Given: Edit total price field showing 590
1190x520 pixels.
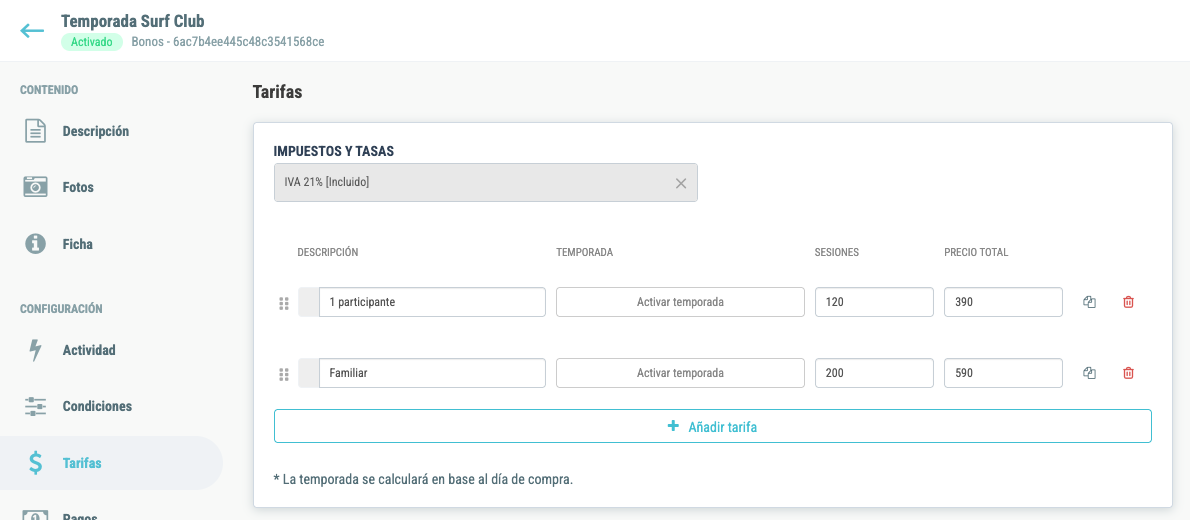Looking at the screenshot, I should (x=1003, y=373).
